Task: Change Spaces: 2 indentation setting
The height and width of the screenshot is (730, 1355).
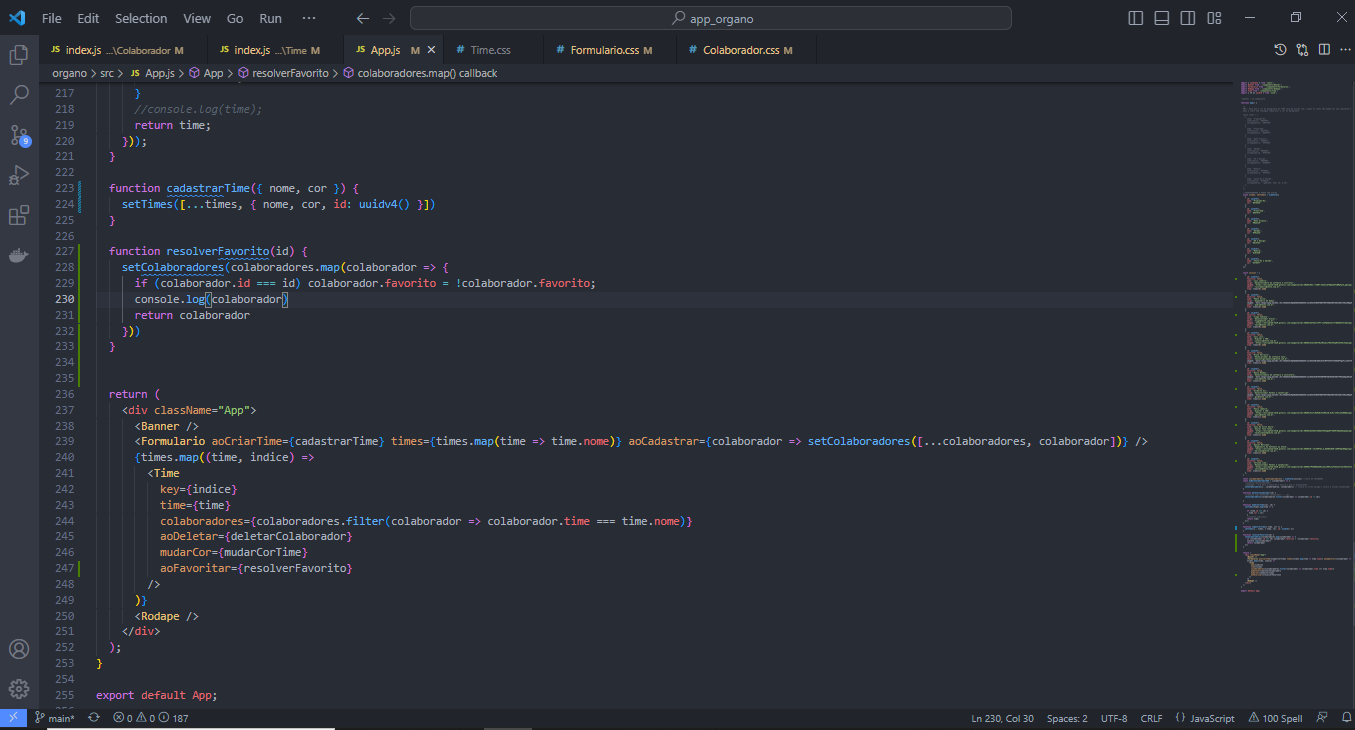Action: (1067, 718)
